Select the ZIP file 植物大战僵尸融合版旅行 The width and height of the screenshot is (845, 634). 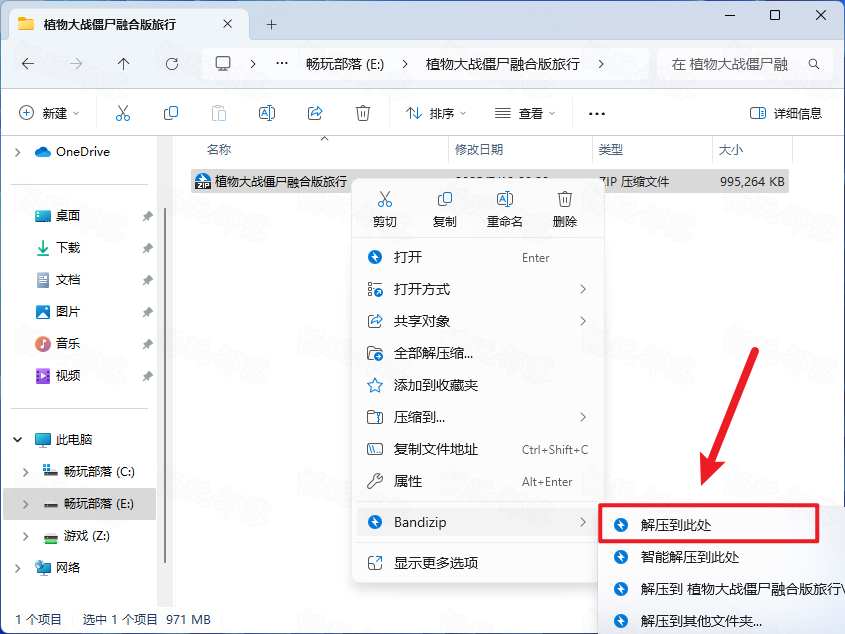[490, 182]
